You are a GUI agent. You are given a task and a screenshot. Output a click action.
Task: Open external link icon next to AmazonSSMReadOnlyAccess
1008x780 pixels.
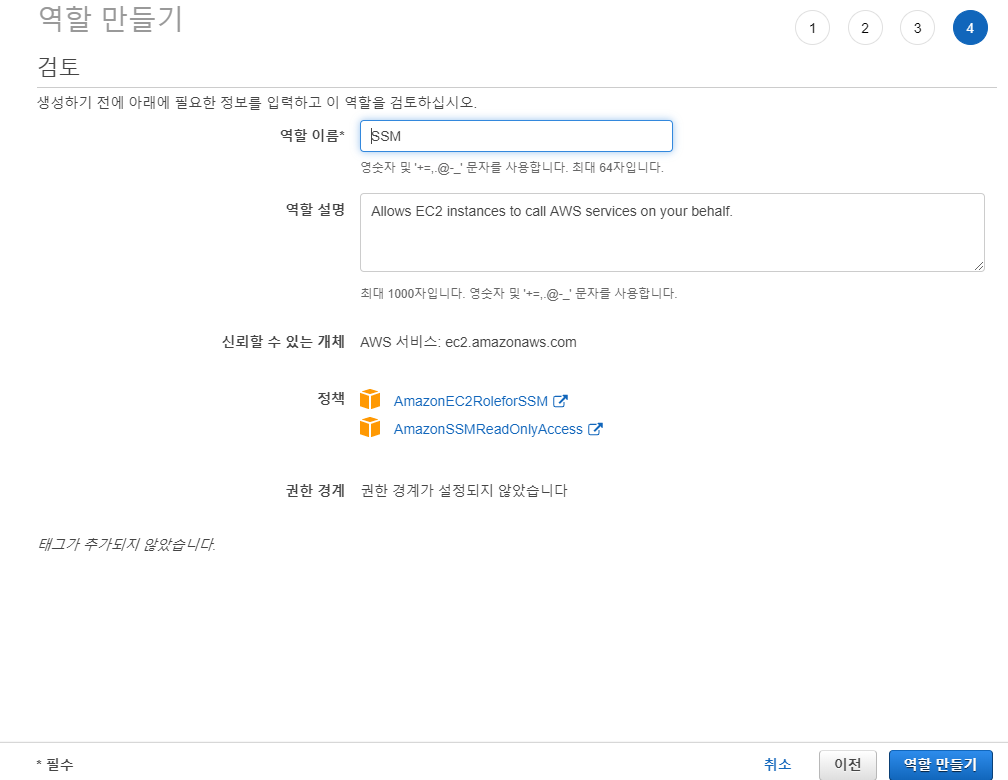595,429
